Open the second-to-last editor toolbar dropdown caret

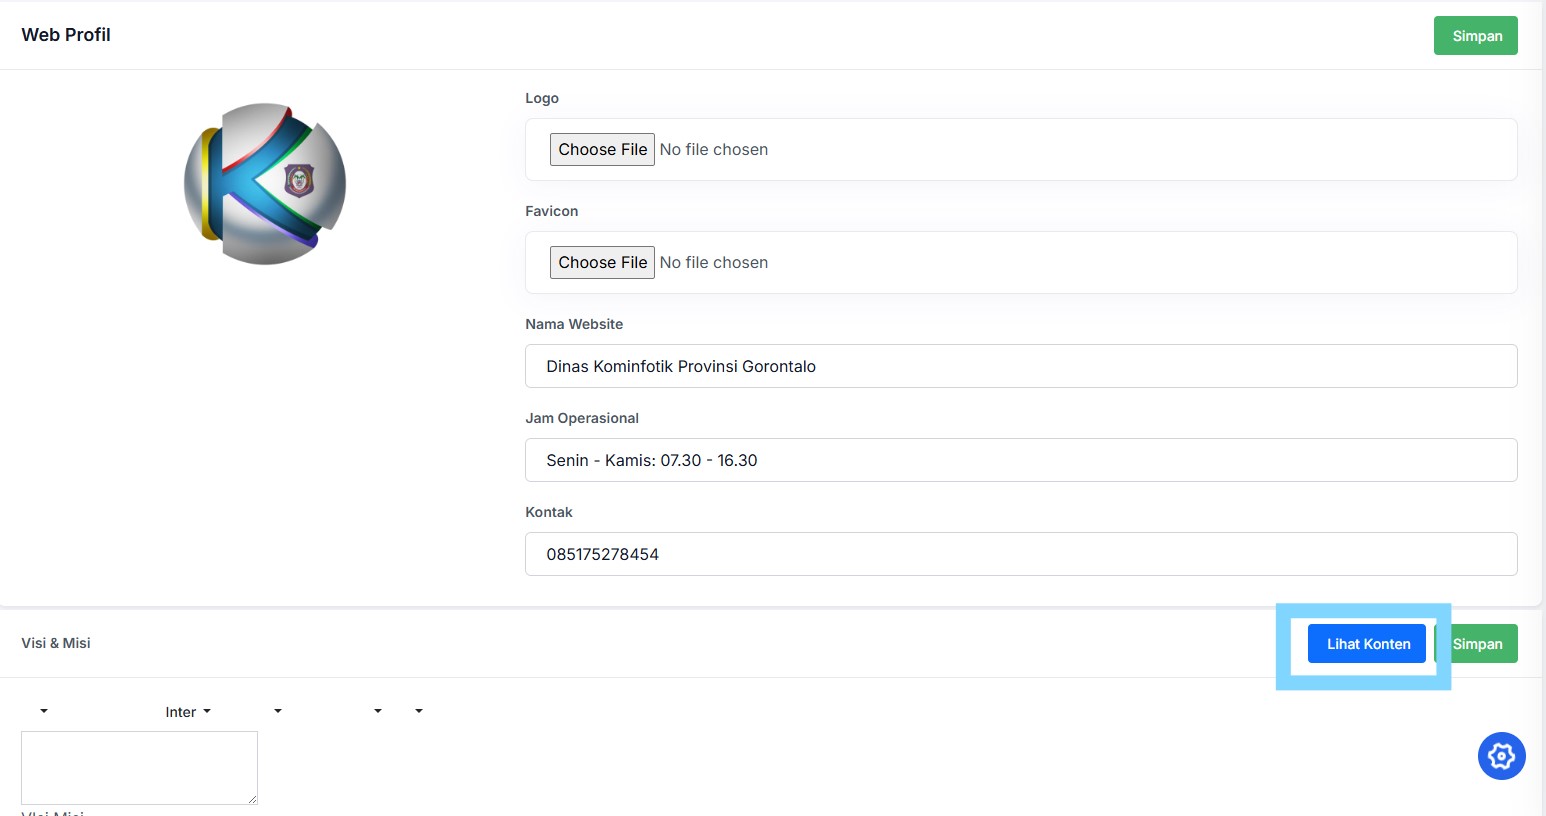click(378, 711)
